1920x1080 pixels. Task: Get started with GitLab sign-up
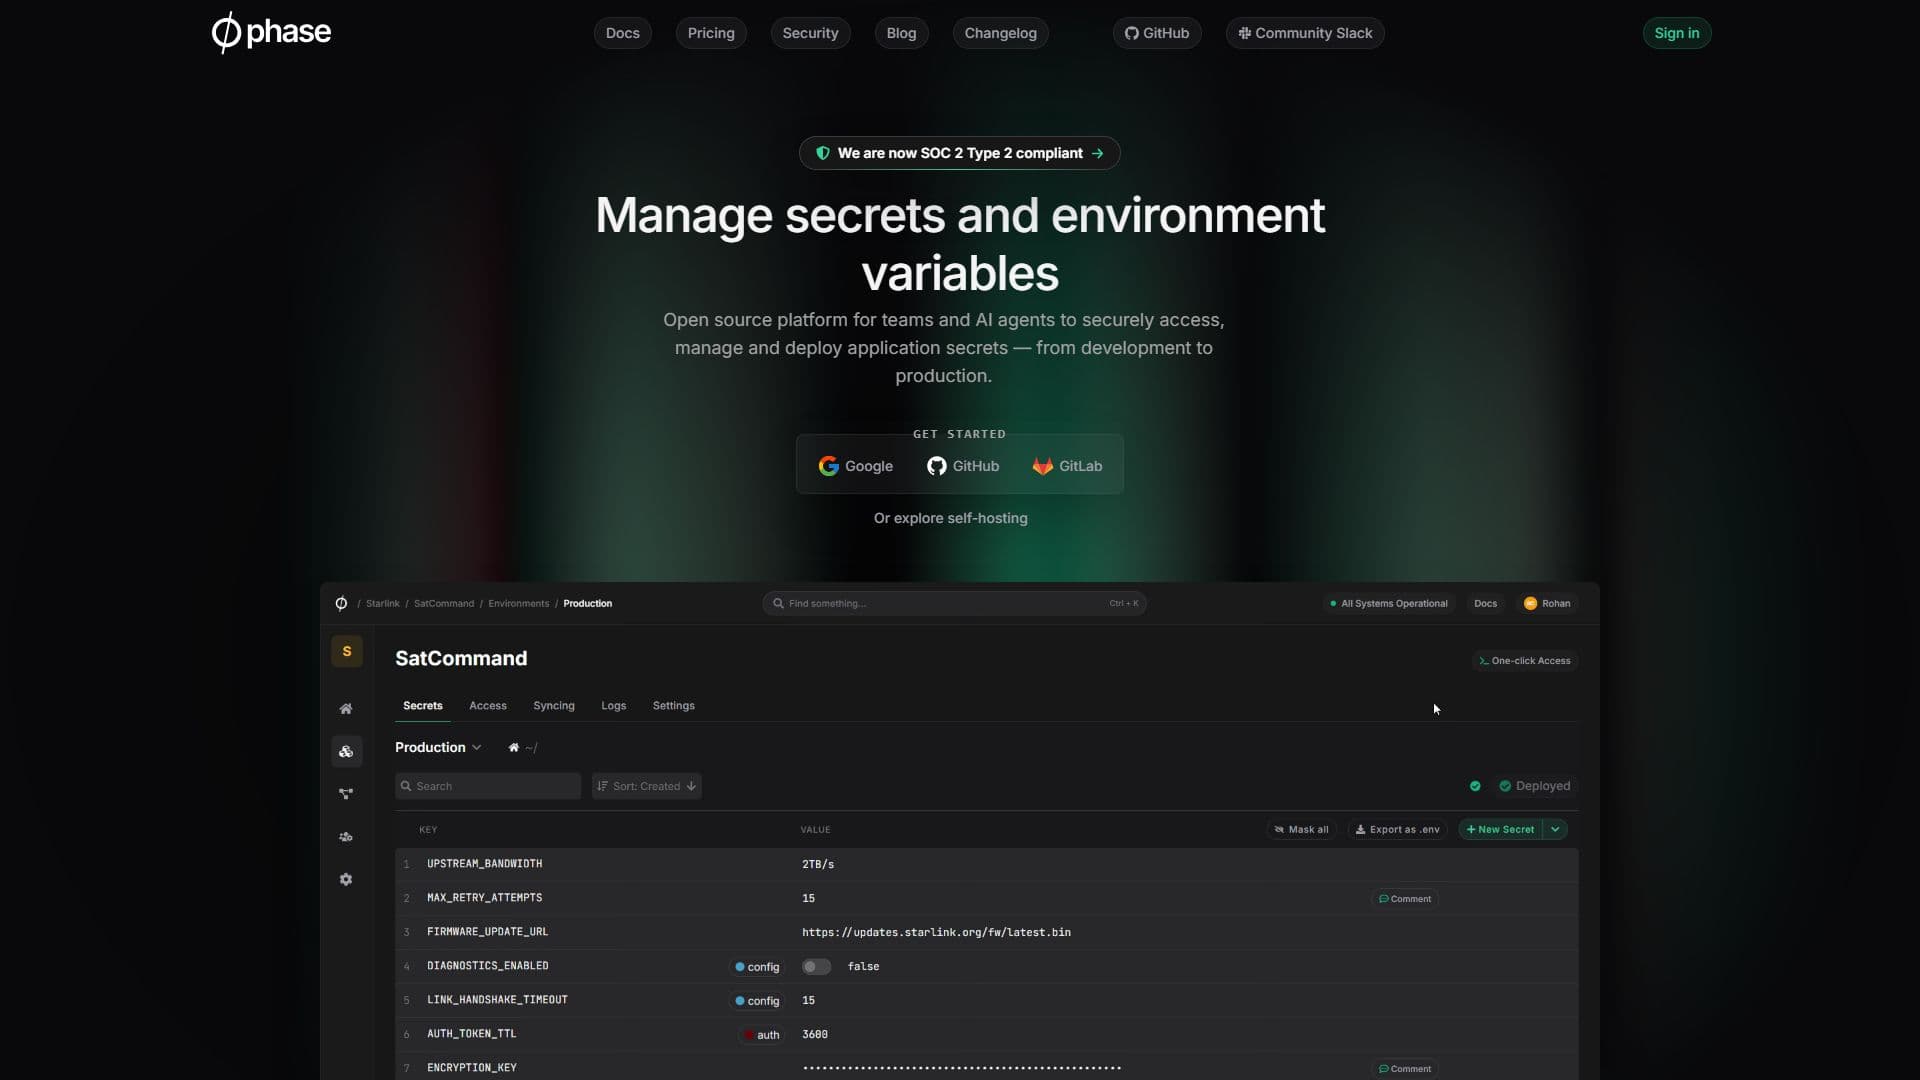tap(1067, 466)
